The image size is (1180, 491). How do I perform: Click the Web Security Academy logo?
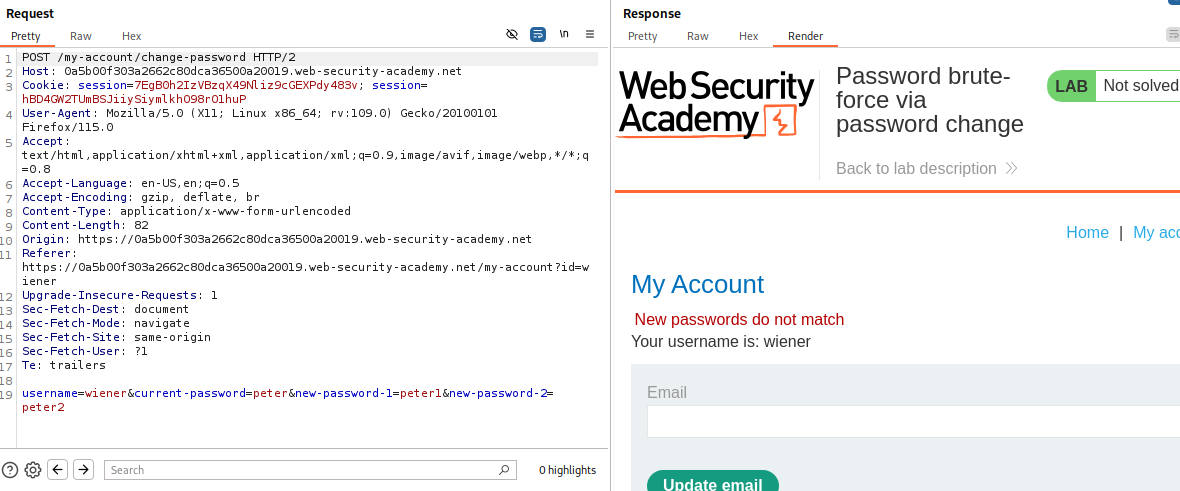tap(716, 103)
